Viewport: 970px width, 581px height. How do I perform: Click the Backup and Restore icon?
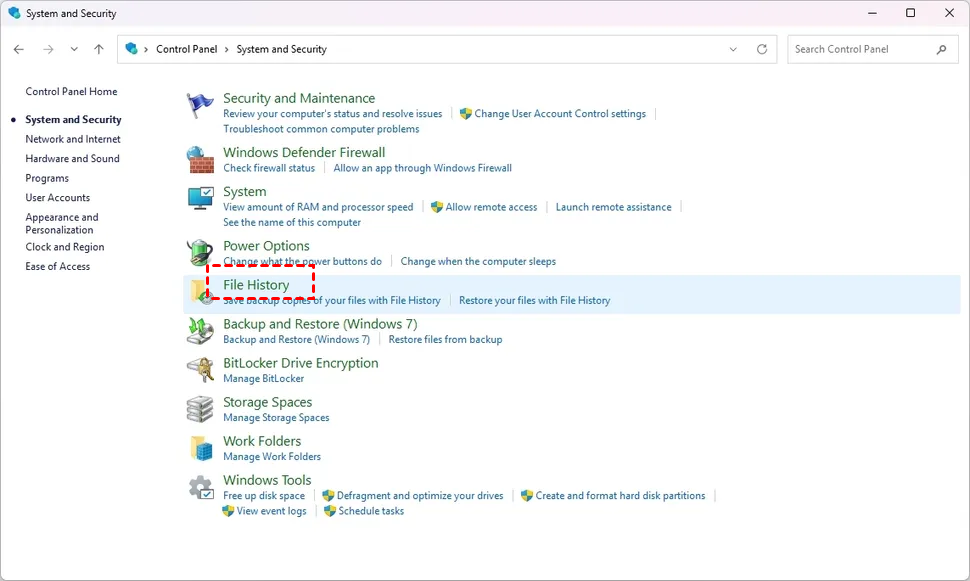click(x=201, y=331)
